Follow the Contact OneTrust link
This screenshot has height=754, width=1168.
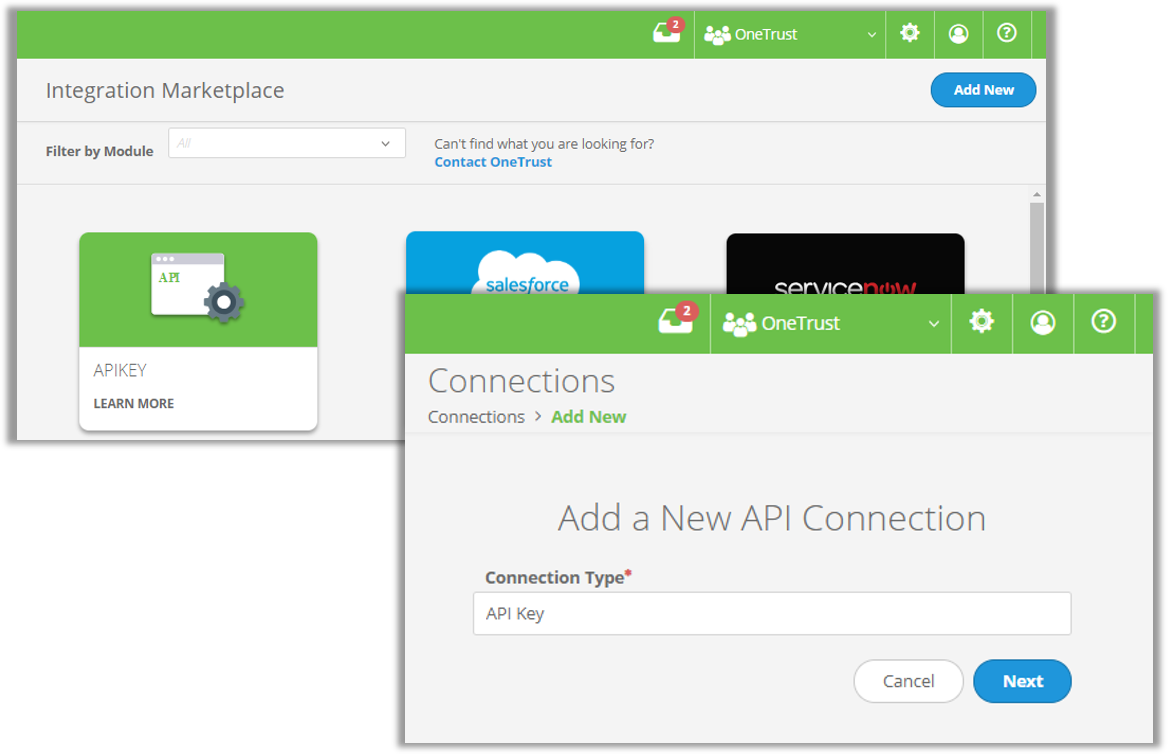[493, 162]
